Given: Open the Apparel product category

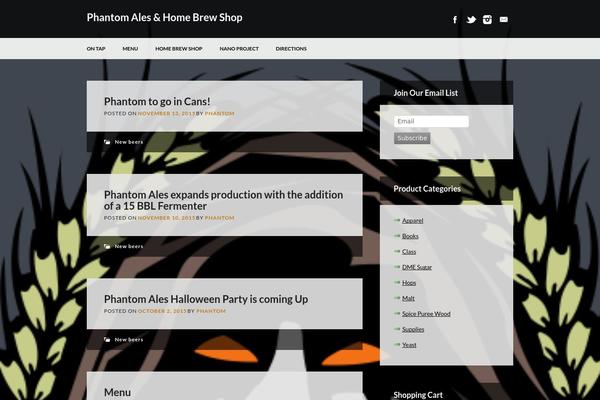Looking at the screenshot, I should coord(412,220).
